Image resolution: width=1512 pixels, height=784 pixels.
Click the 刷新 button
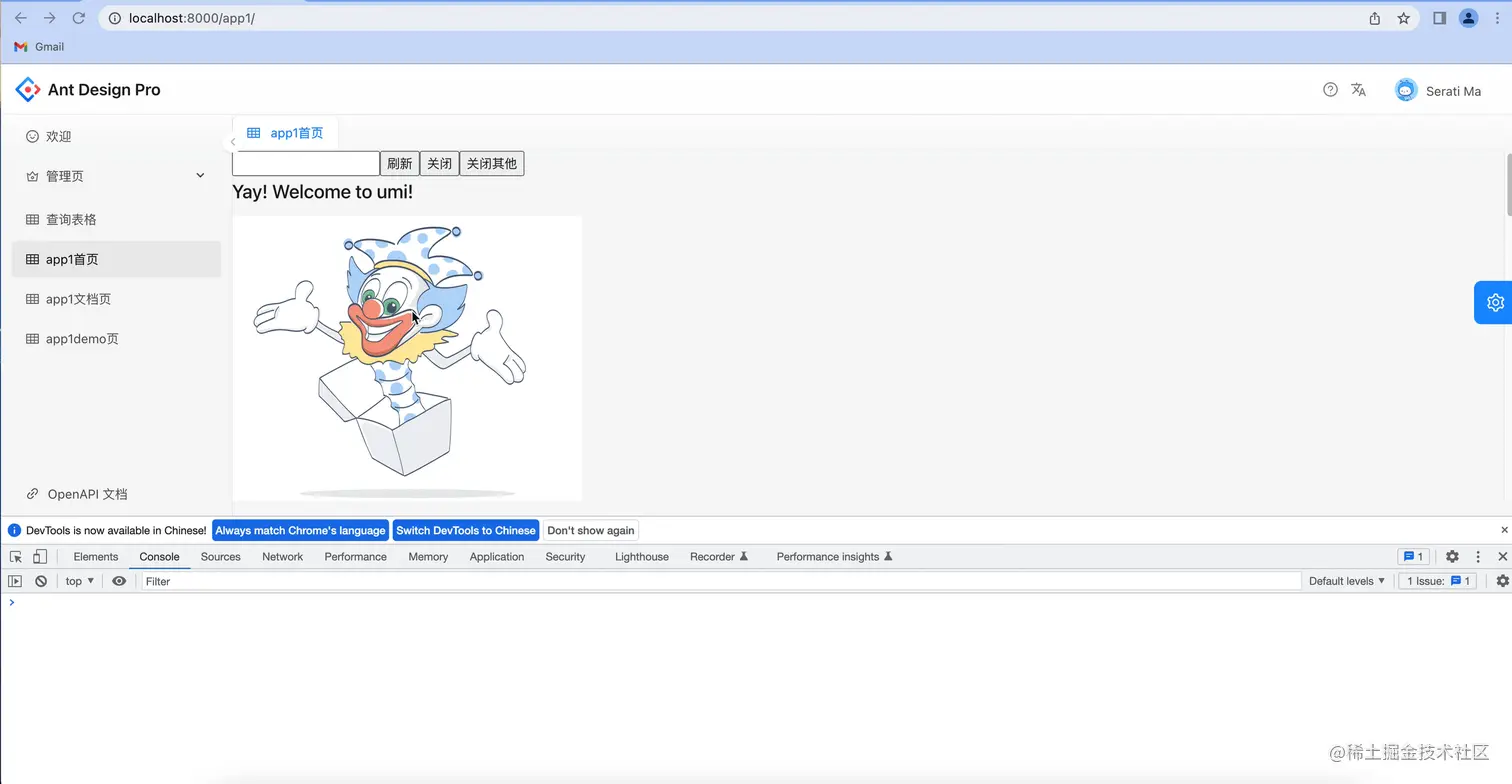(x=399, y=164)
